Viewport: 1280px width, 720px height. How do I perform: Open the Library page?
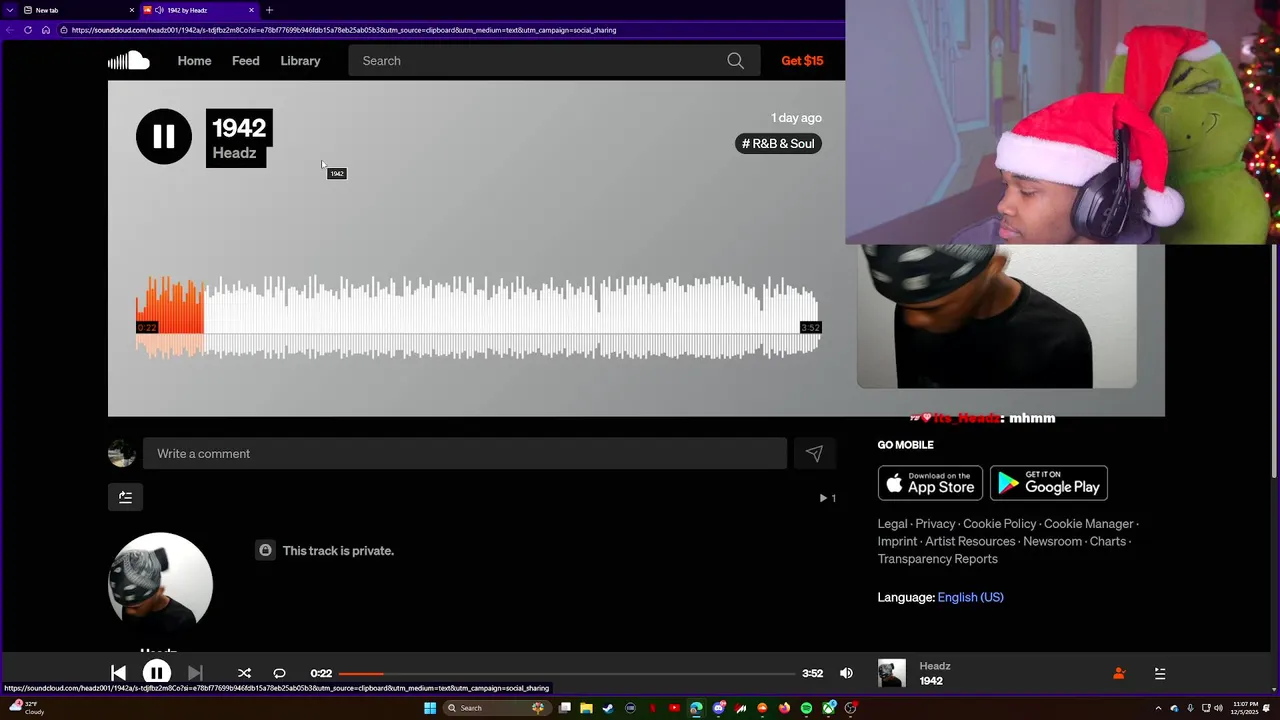tap(300, 61)
